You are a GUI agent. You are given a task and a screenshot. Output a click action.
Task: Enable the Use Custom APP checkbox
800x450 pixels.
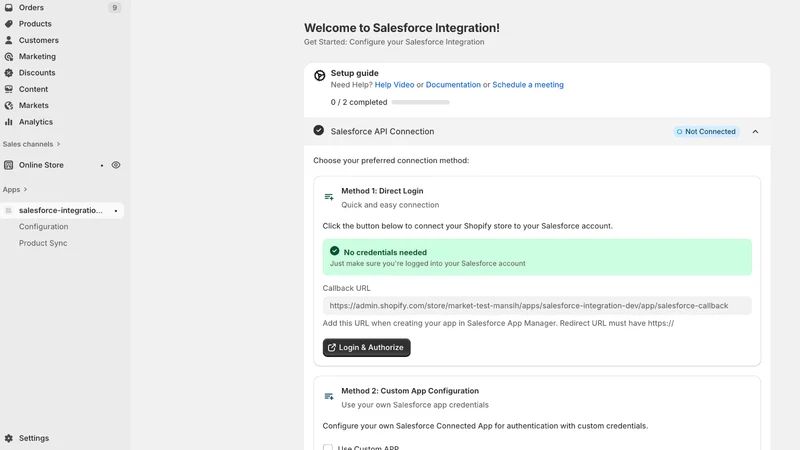(328, 448)
